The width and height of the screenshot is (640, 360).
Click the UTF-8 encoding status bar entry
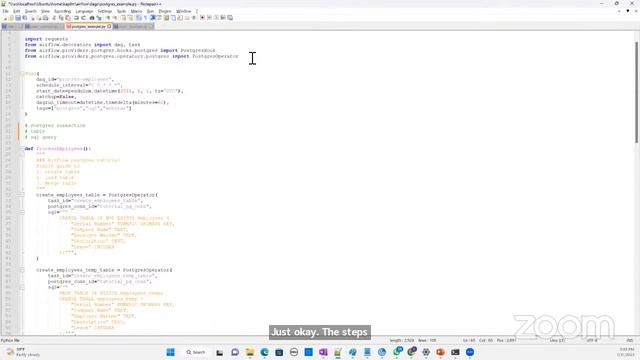(x=592, y=340)
